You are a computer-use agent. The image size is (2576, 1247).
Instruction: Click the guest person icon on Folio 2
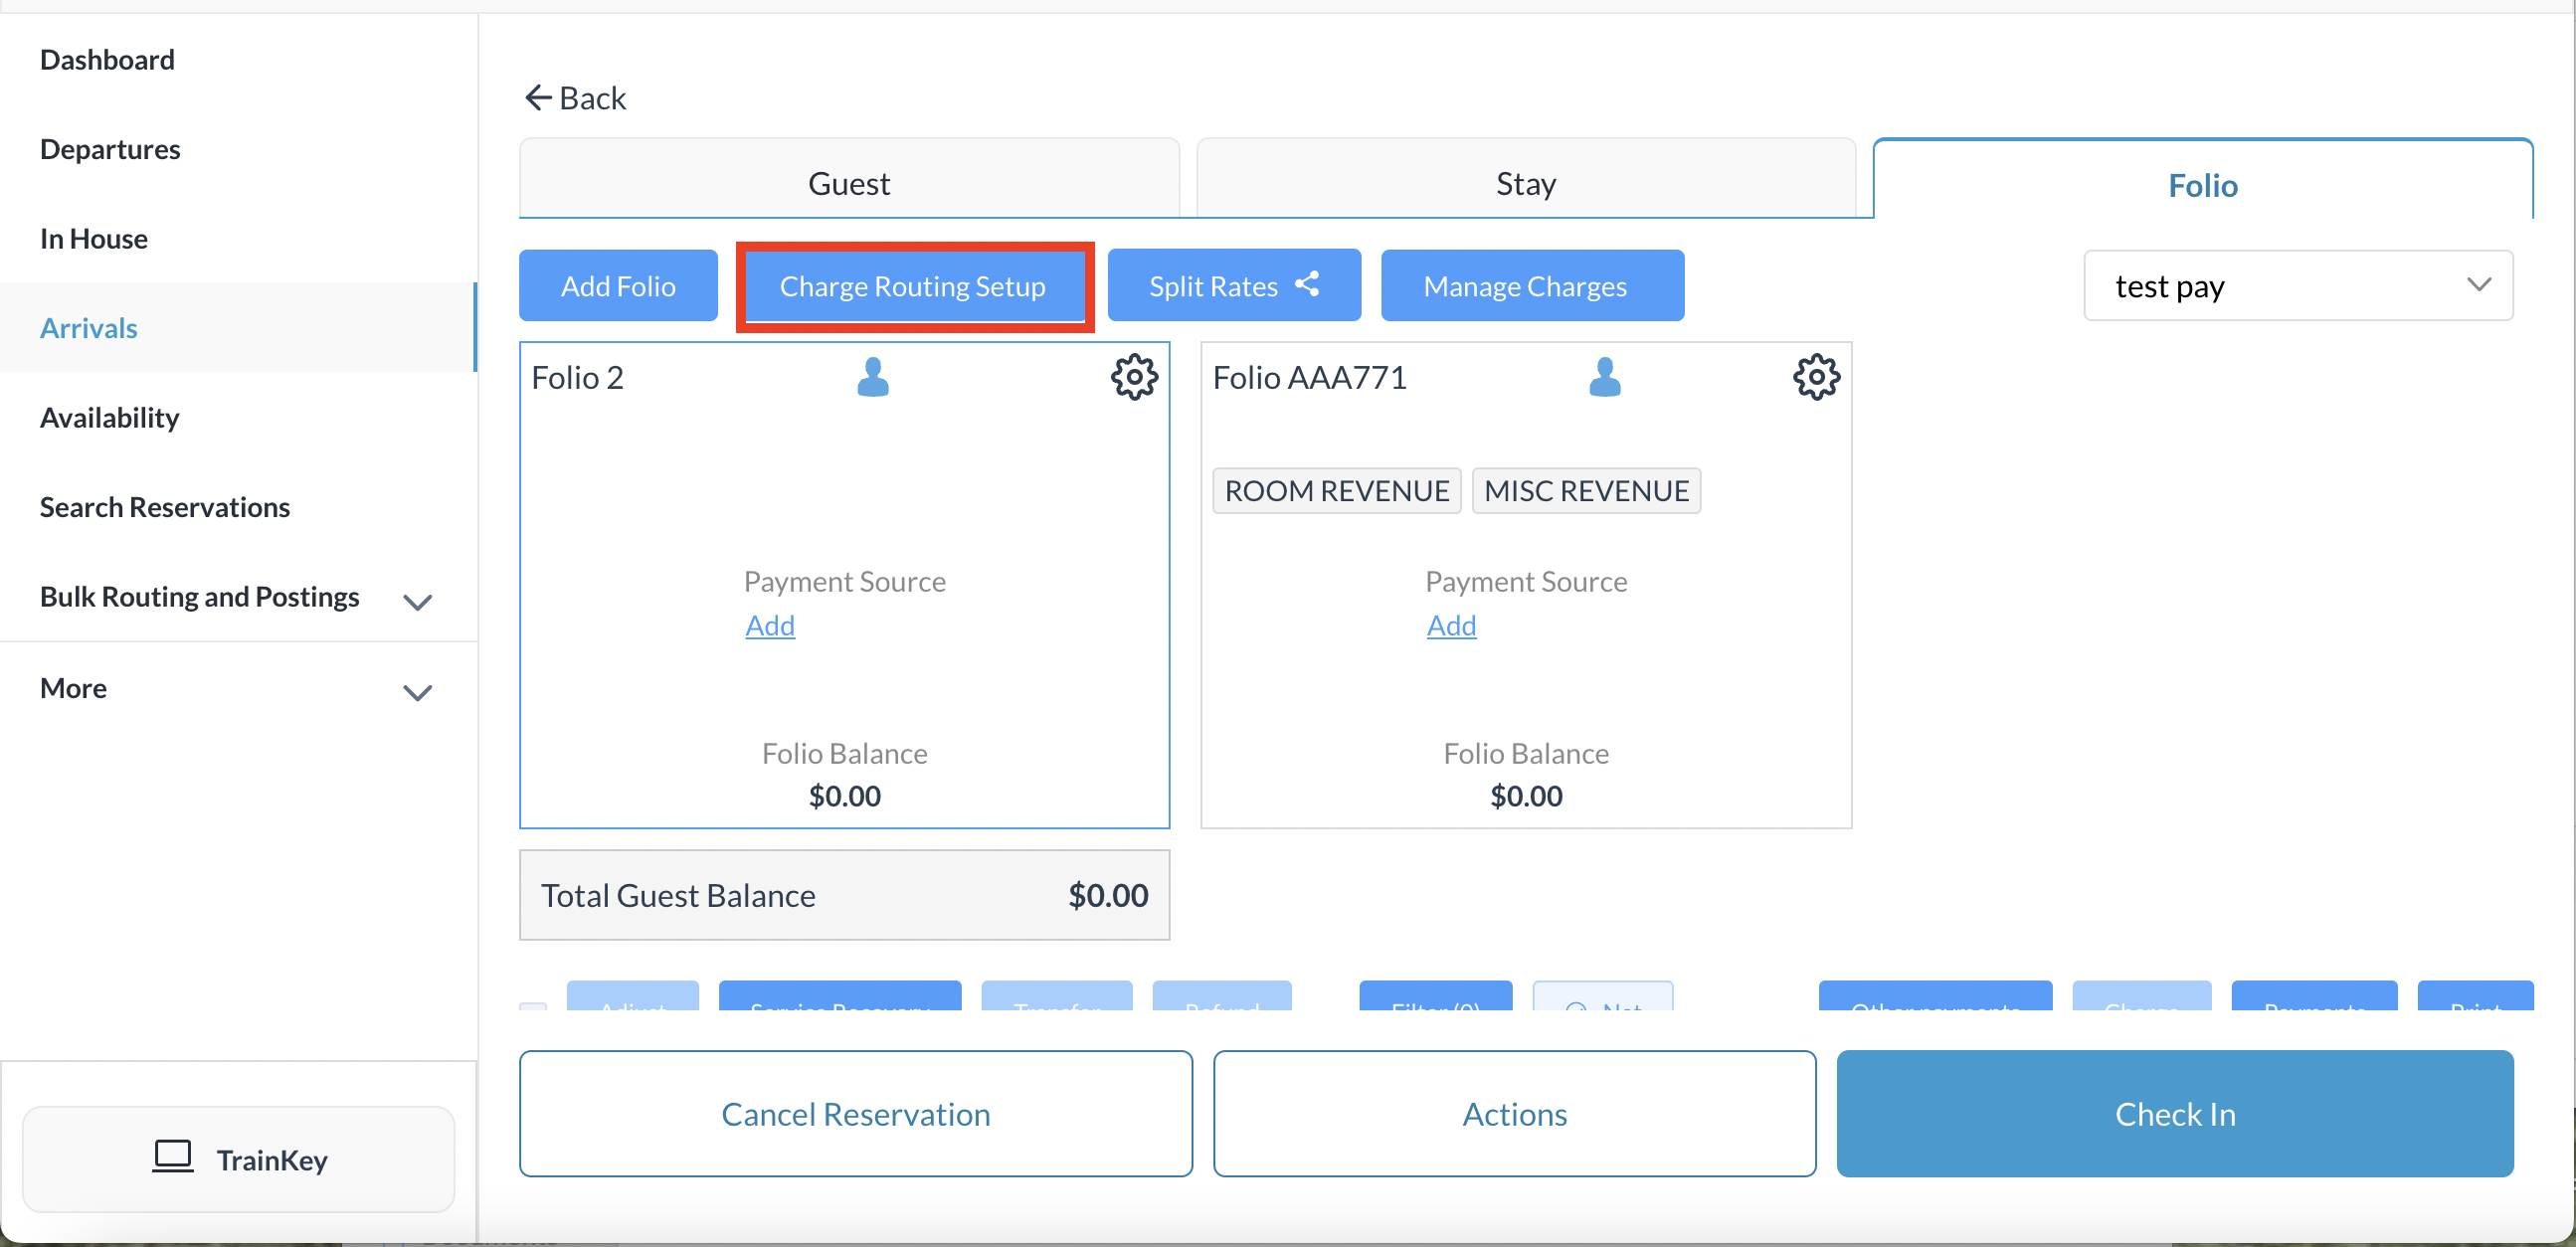pos(873,377)
